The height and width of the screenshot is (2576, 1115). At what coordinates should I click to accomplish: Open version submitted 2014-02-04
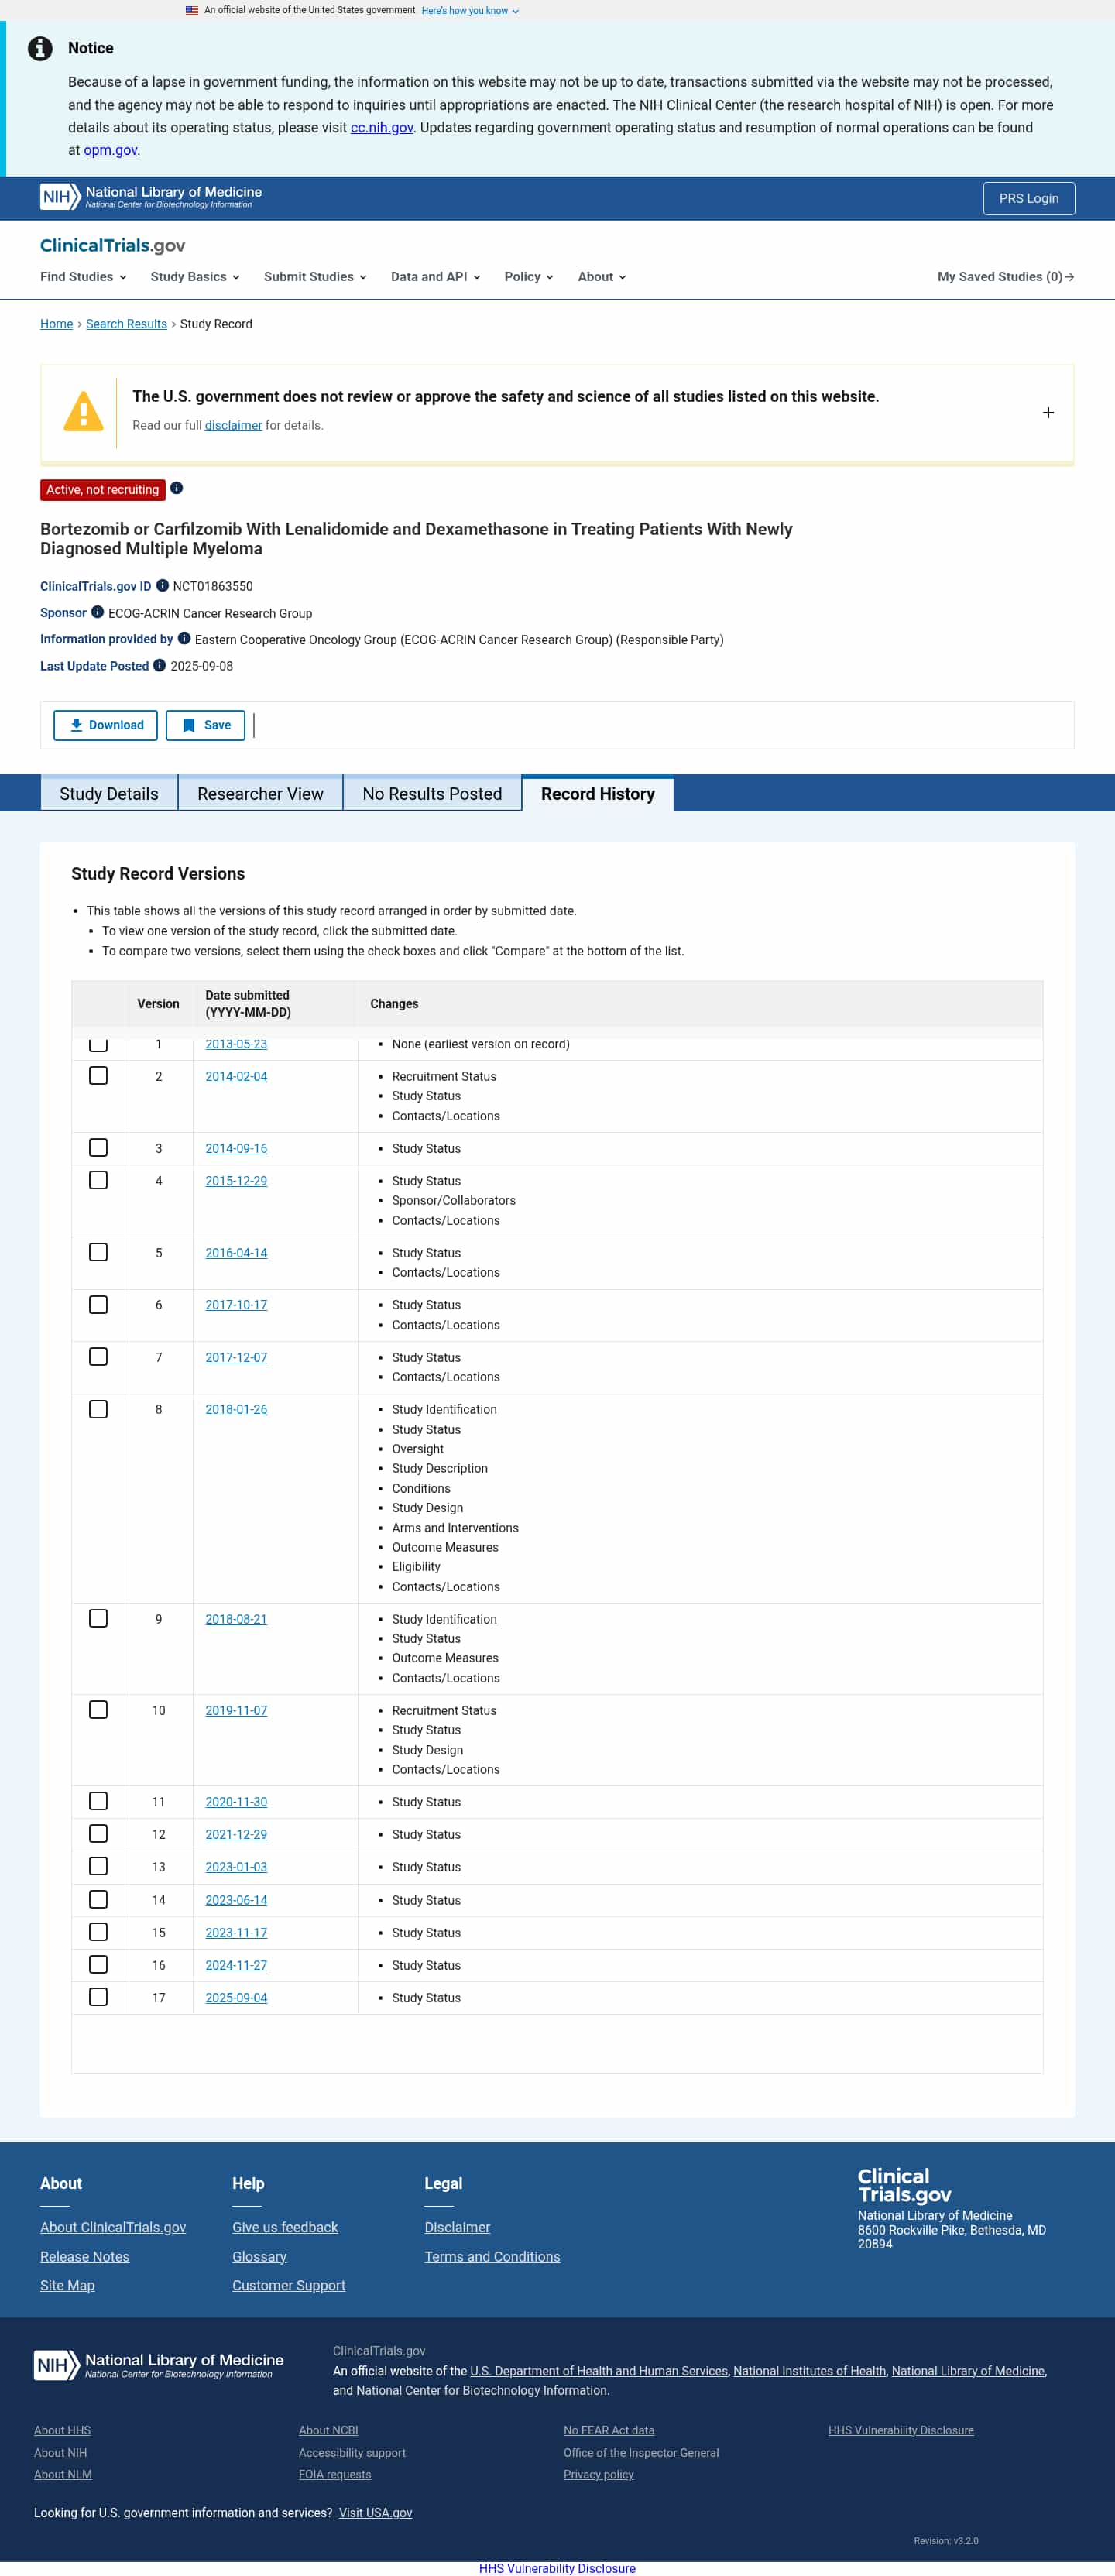click(236, 1076)
